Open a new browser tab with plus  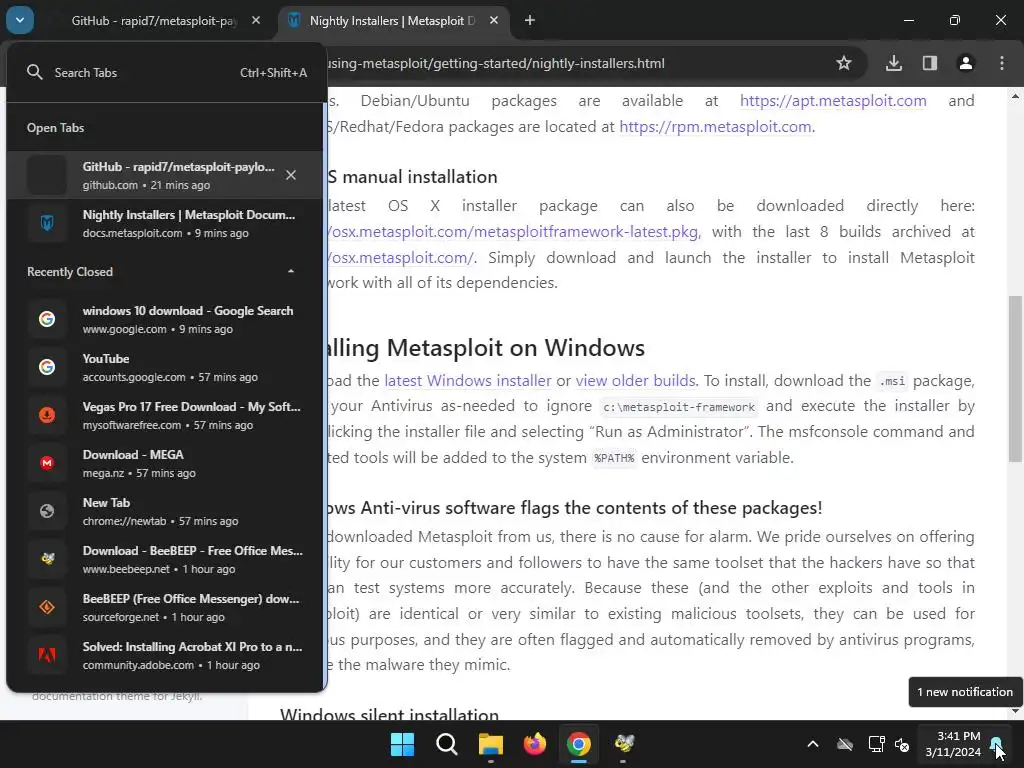(x=530, y=21)
